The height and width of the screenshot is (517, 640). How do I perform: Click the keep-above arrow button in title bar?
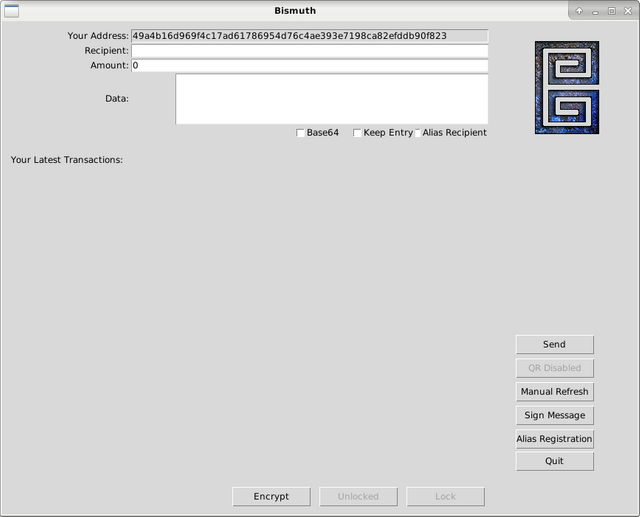(579, 11)
